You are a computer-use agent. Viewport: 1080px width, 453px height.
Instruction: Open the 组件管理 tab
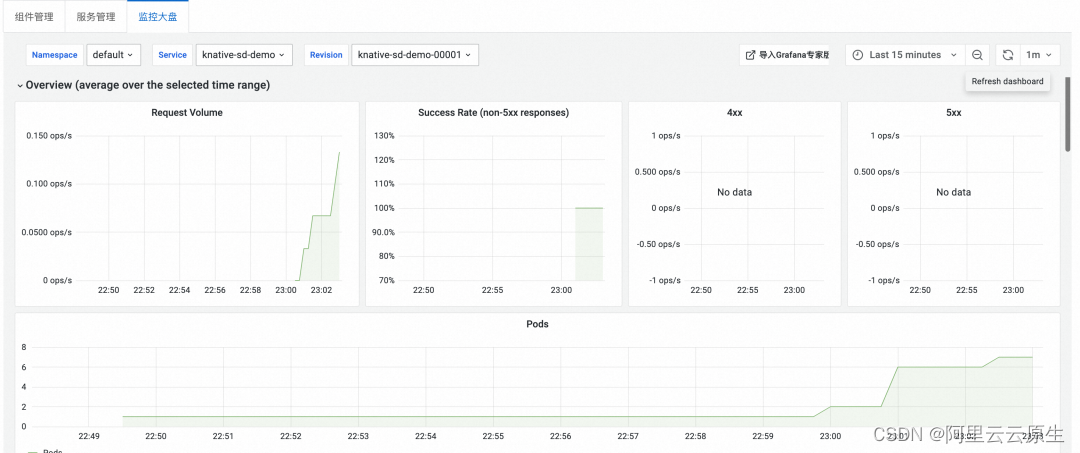pyautogui.click(x=34, y=17)
